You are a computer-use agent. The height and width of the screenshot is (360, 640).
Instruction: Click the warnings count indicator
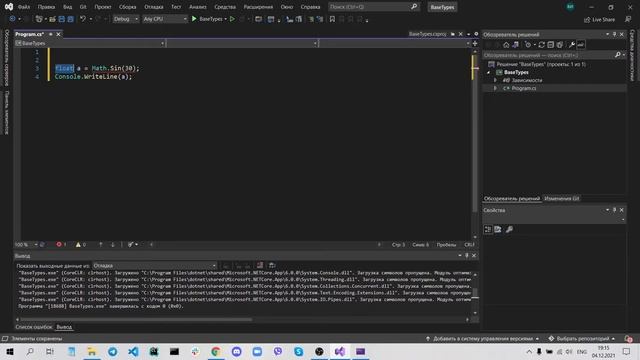coord(80,244)
